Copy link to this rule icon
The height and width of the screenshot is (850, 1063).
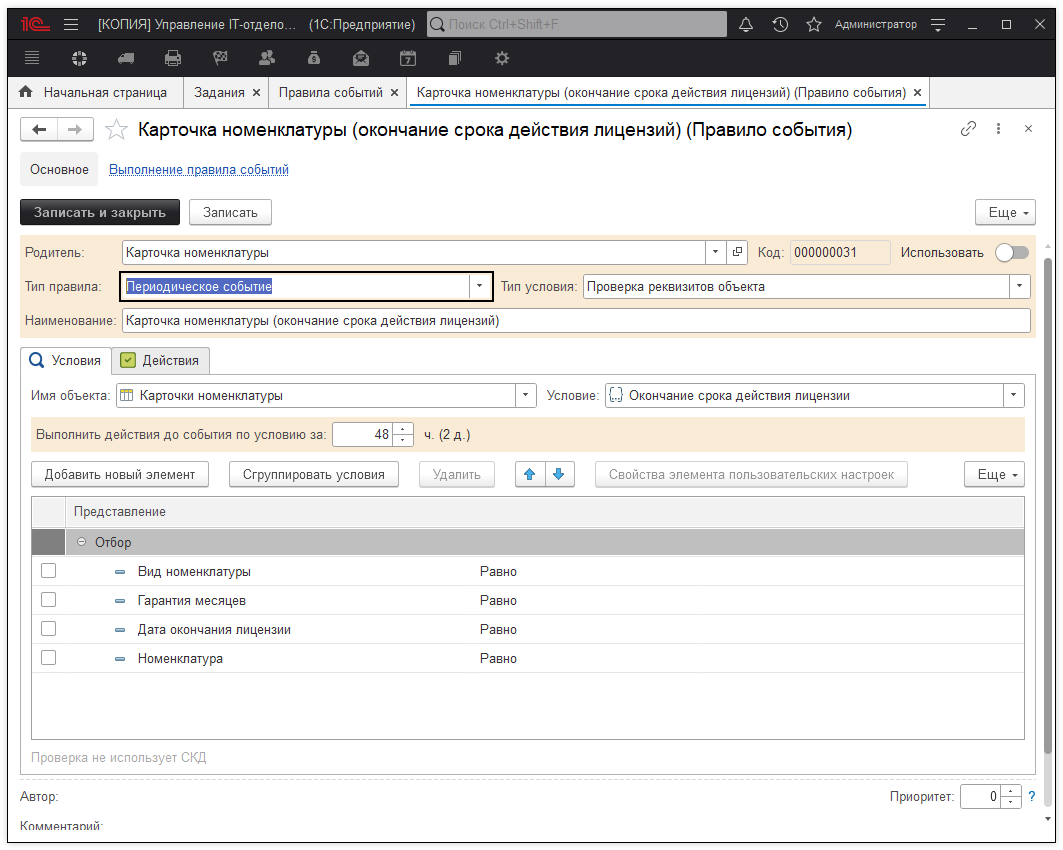(968, 129)
